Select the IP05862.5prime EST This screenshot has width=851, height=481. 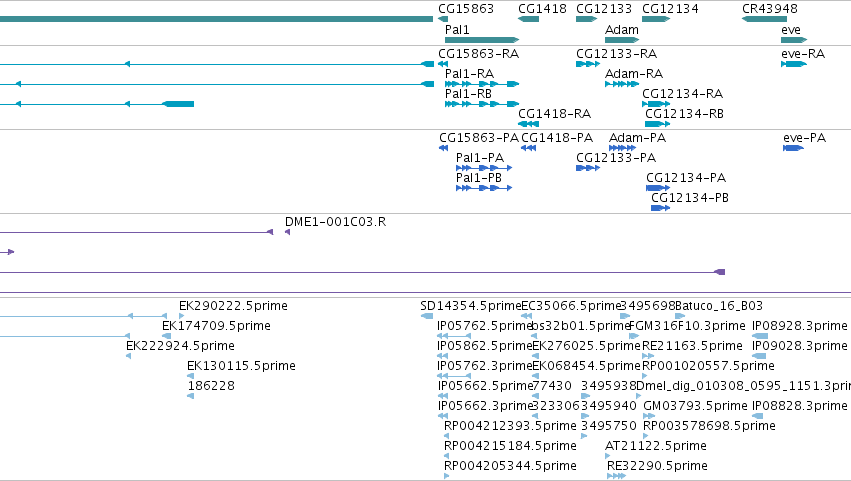pos(442,356)
